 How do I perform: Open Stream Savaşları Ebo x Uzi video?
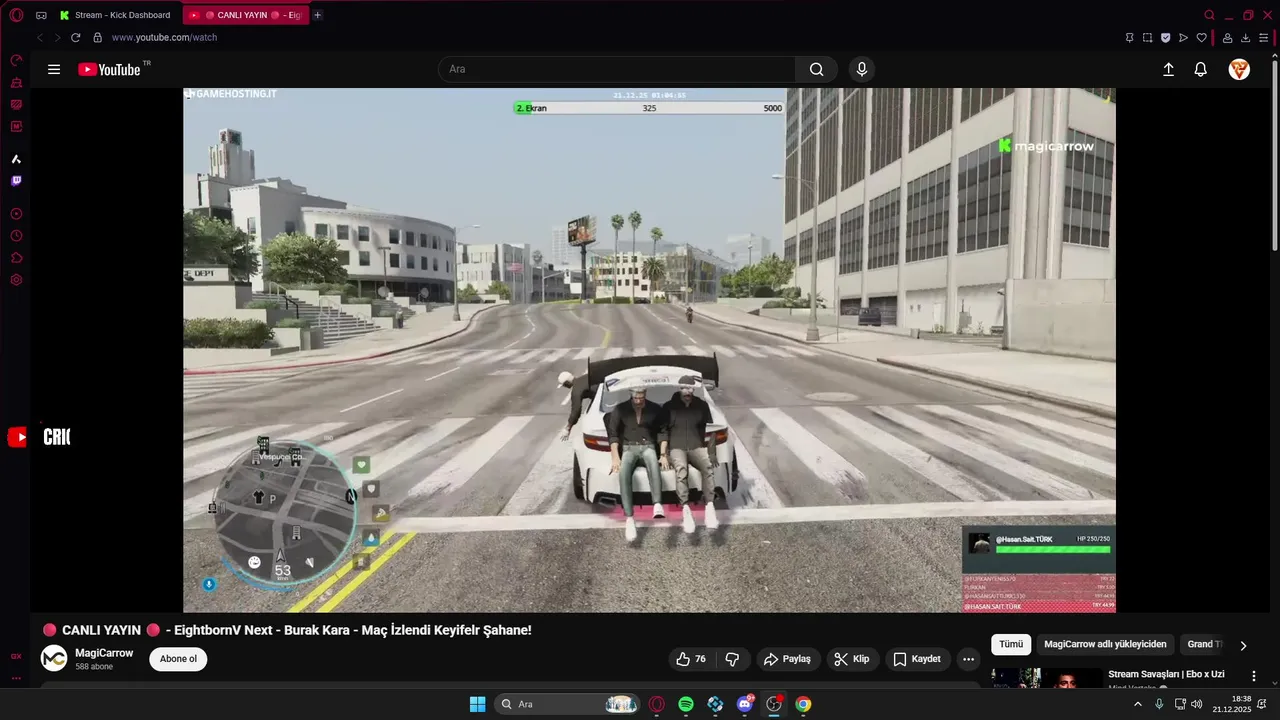1166,674
